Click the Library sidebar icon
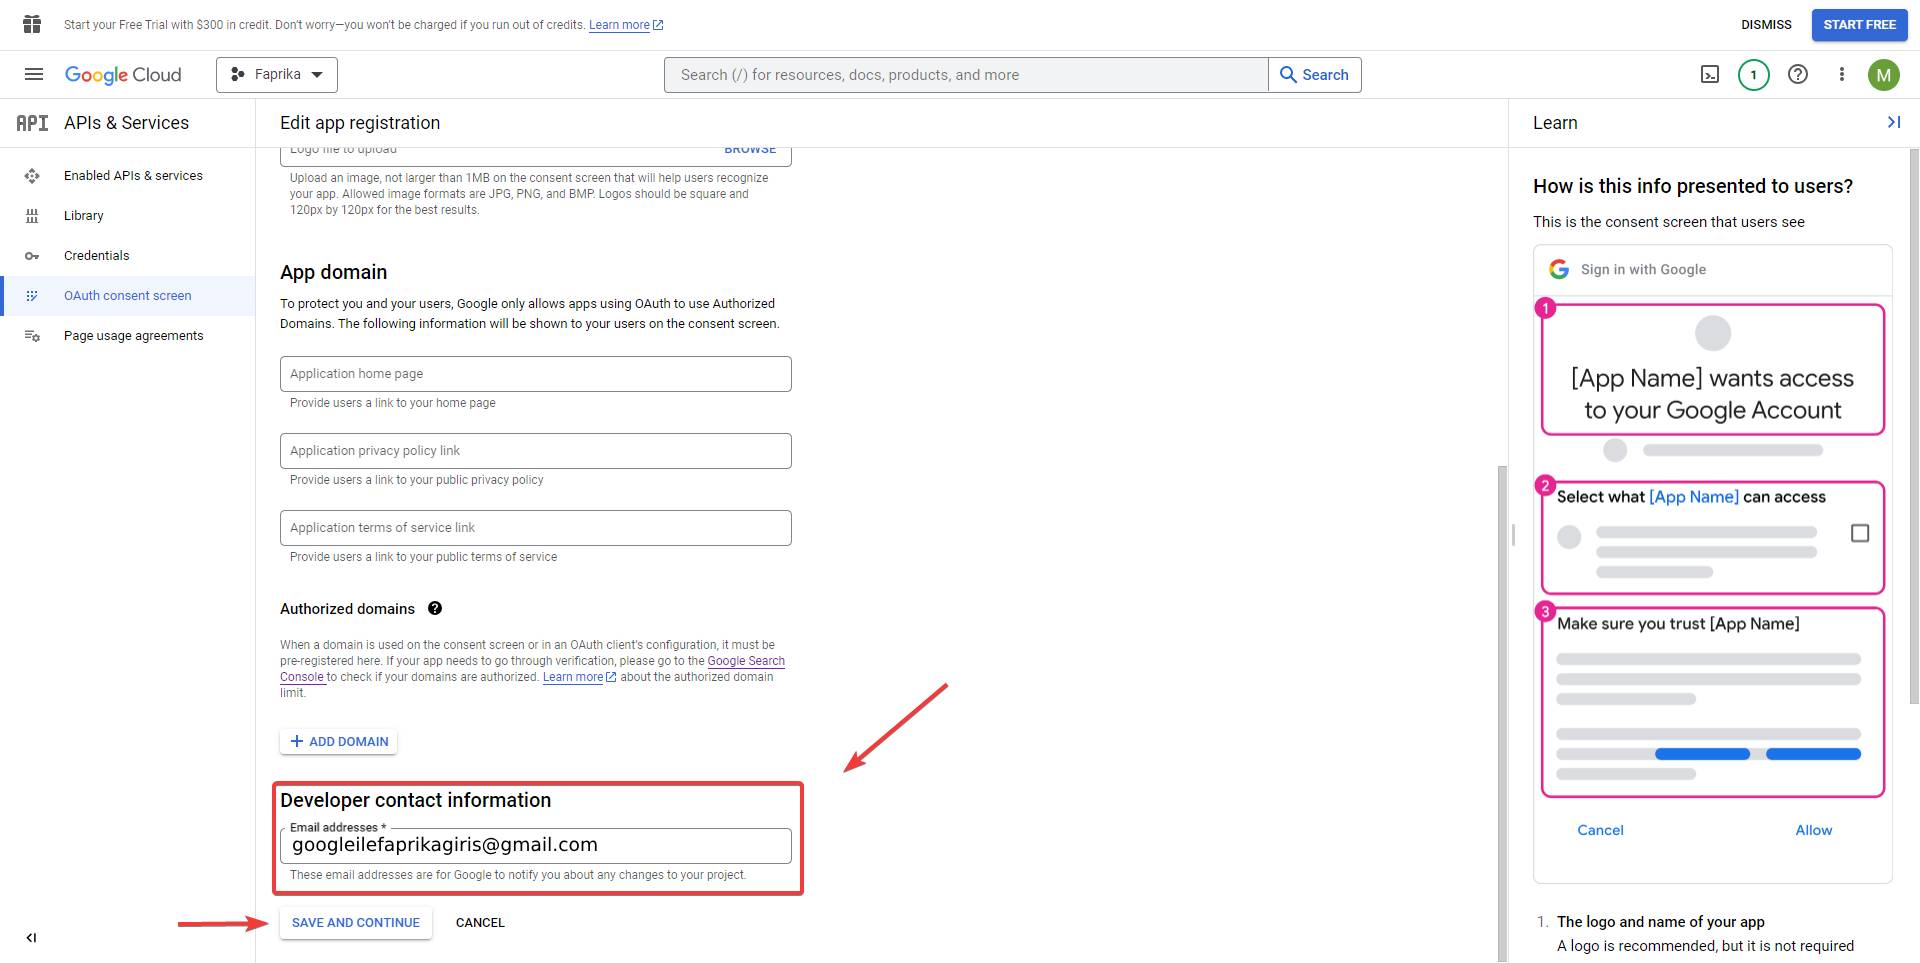The width and height of the screenshot is (1920, 963). click(x=32, y=216)
